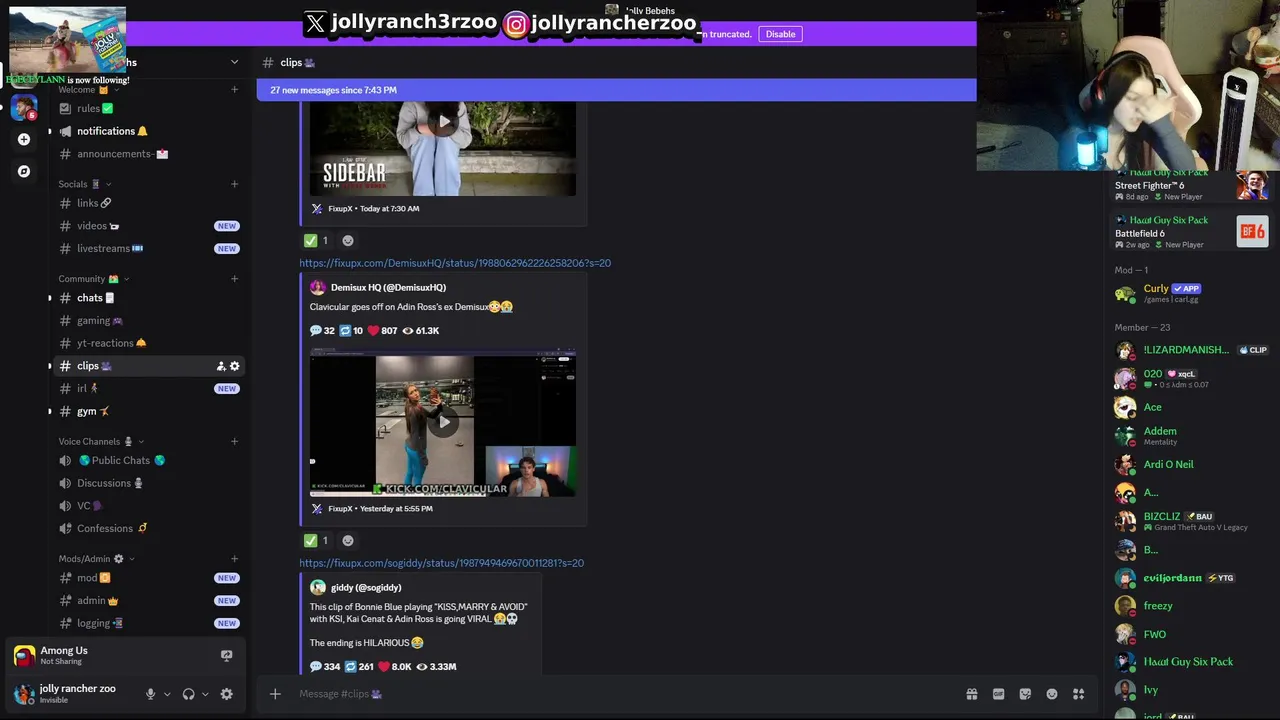Collapse the Community category
This screenshot has width=1280, height=720.
pyautogui.click(x=93, y=279)
